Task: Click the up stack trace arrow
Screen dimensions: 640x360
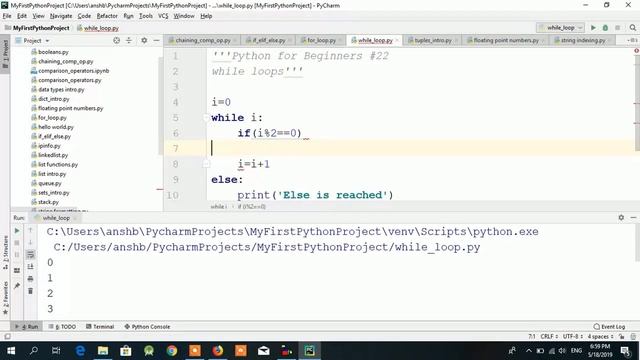Action: (x=30, y=231)
